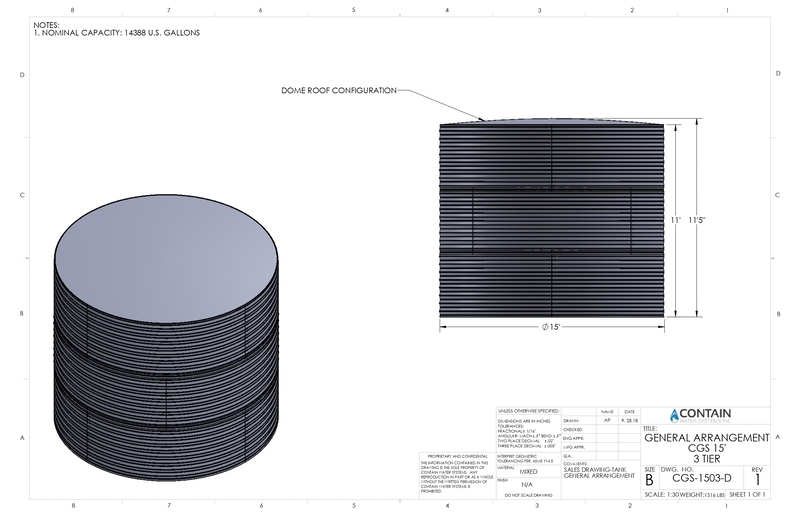Screen dimensions: 800x518
Task: Select the Ø15' diameter dimension
Action: pyautogui.click(x=551, y=327)
